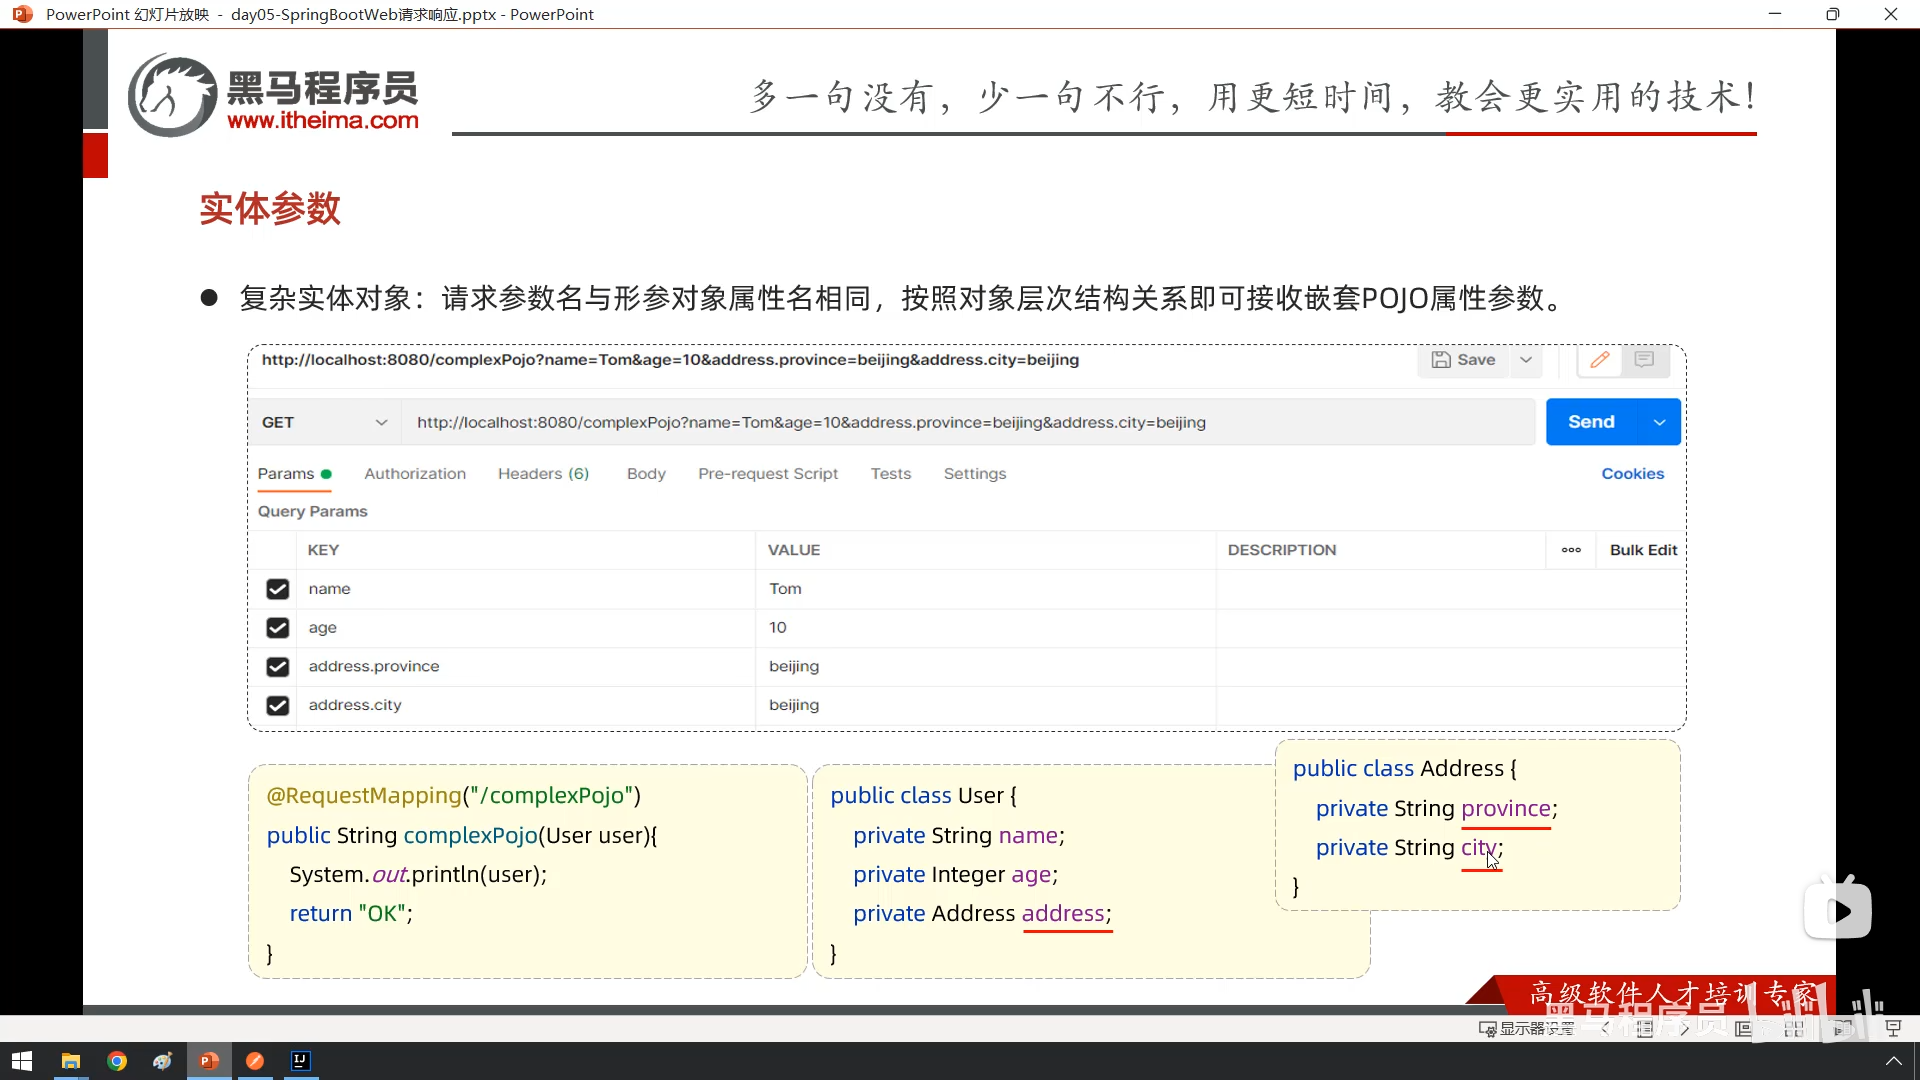The width and height of the screenshot is (1920, 1080).
Task: Click the www.itheima.com link
Action: (323, 120)
